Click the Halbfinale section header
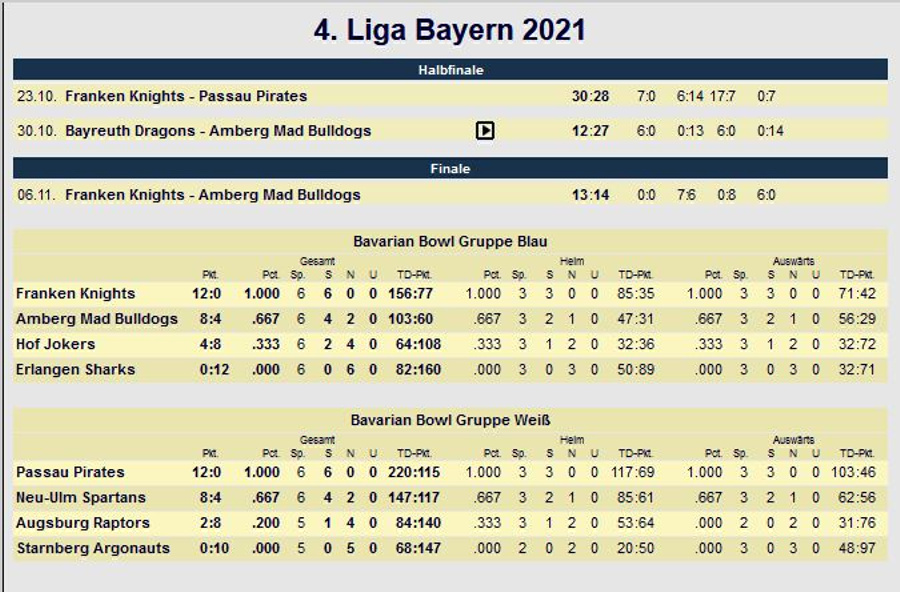The height and width of the screenshot is (592, 900). pyautogui.click(x=450, y=70)
